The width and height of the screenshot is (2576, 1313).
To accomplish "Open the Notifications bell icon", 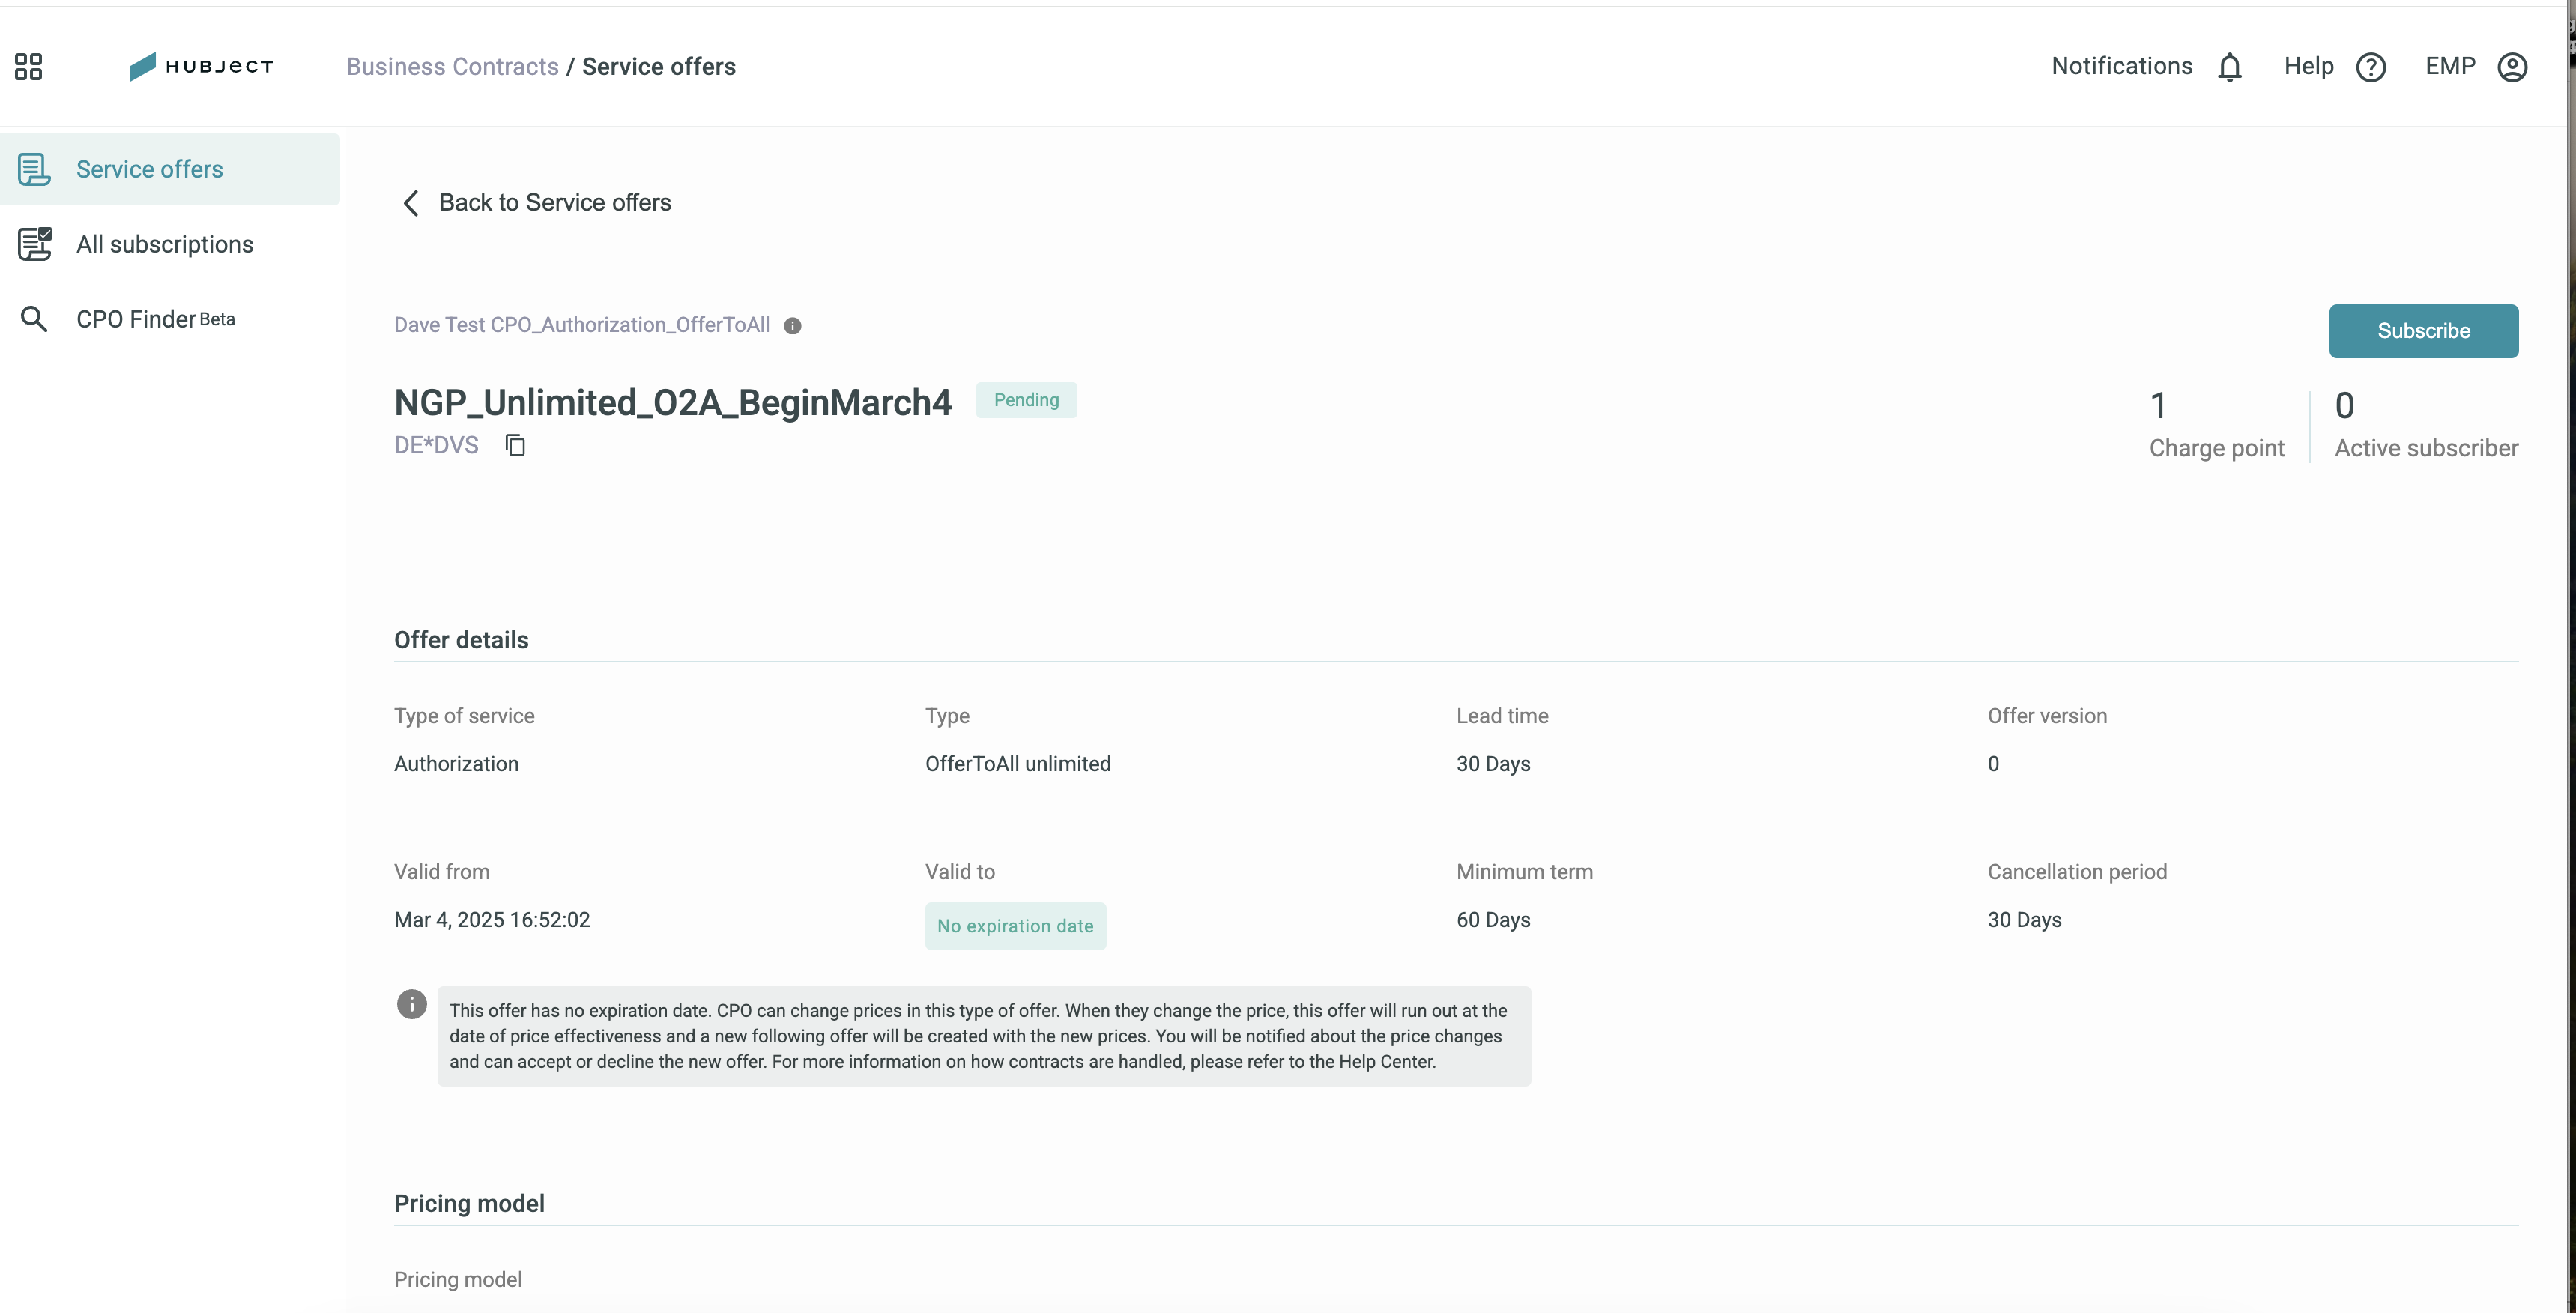I will point(2229,67).
